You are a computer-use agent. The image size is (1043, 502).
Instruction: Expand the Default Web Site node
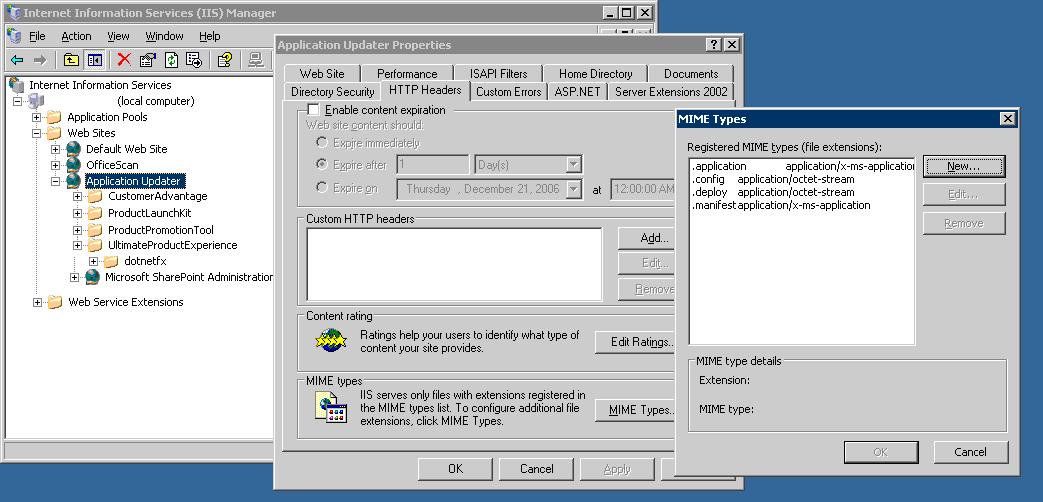coord(55,149)
